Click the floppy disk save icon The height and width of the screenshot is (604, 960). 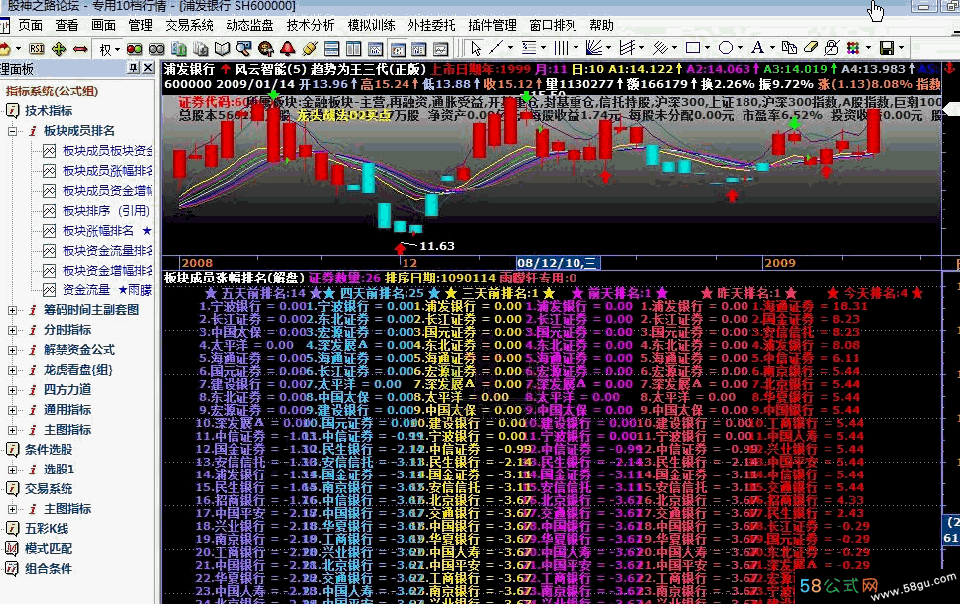[887, 47]
